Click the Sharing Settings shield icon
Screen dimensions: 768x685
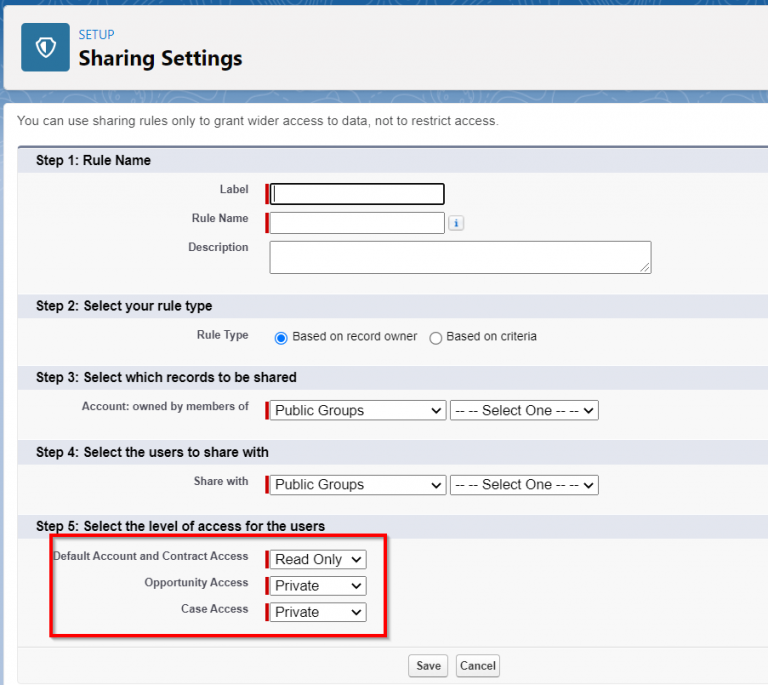[x=45, y=47]
